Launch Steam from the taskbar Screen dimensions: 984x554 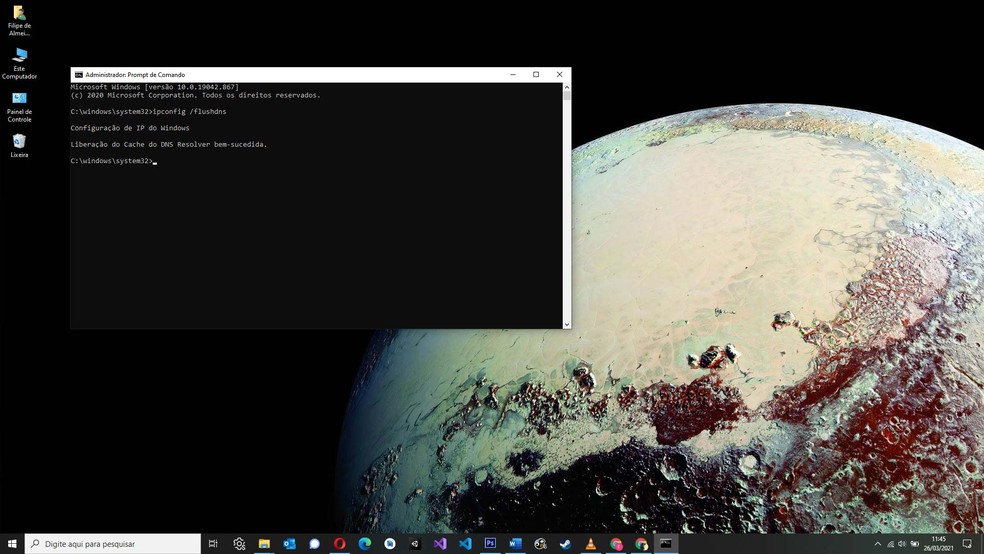tap(565, 543)
